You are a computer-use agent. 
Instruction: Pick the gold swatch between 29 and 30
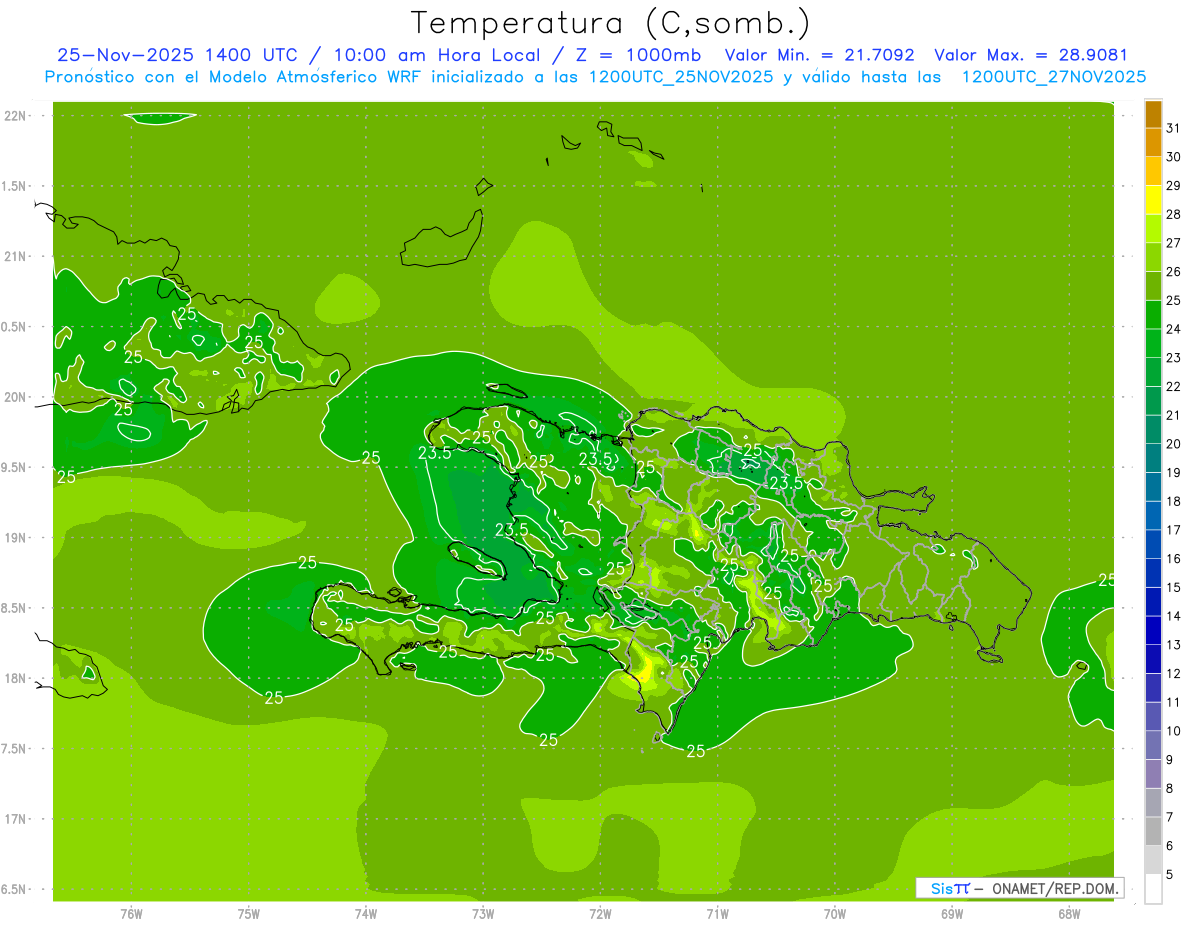1153,171
